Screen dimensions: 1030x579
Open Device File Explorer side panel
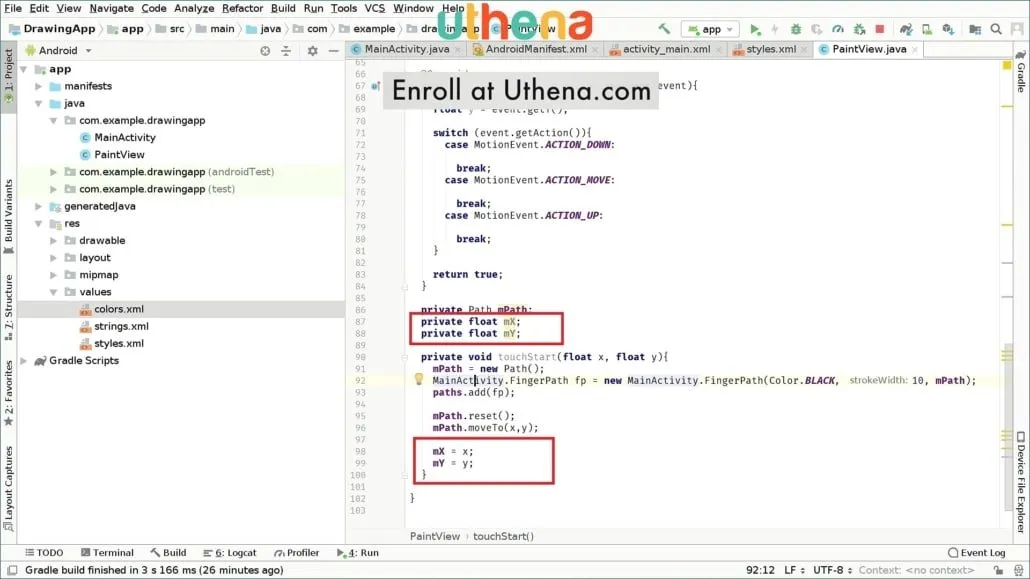(x=1021, y=482)
